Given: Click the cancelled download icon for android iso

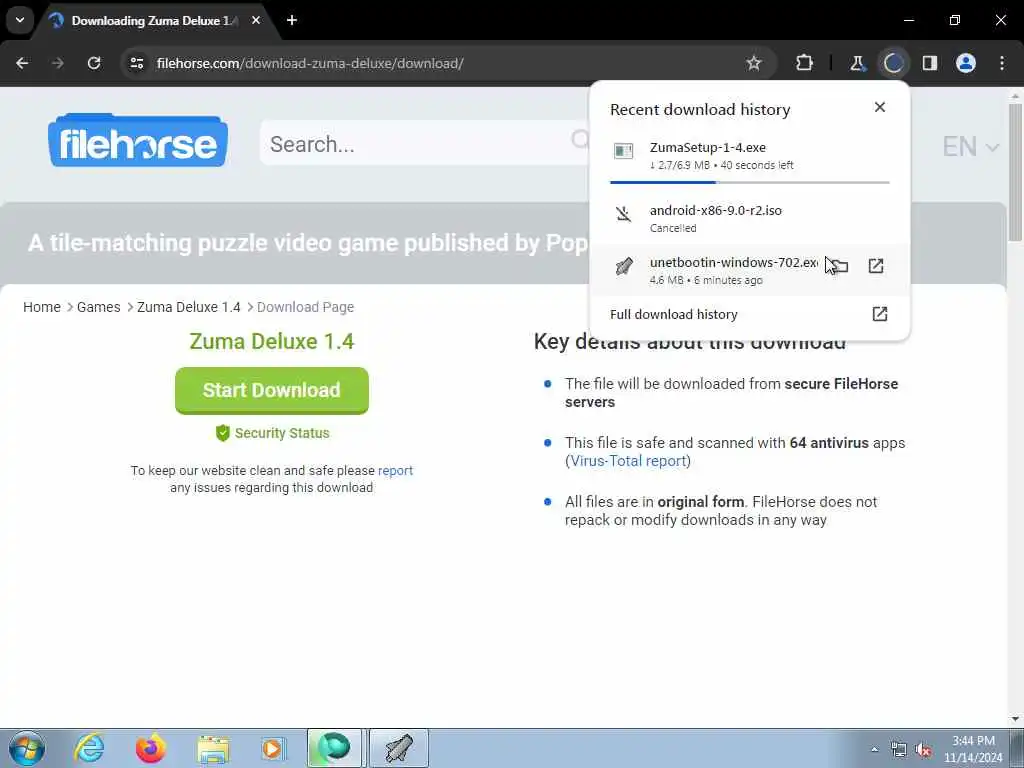Looking at the screenshot, I should pyautogui.click(x=624, y=214).
